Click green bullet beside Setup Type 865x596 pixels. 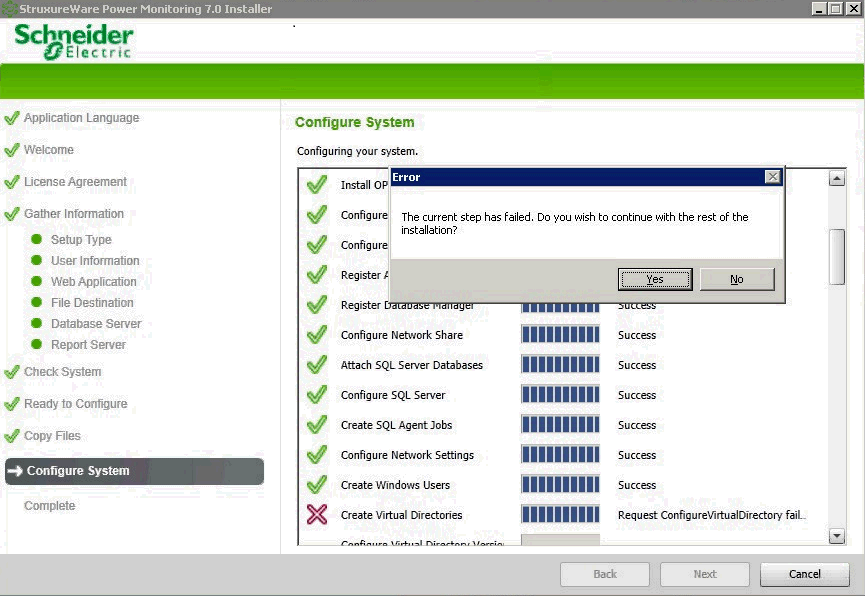tap(37, 239)
